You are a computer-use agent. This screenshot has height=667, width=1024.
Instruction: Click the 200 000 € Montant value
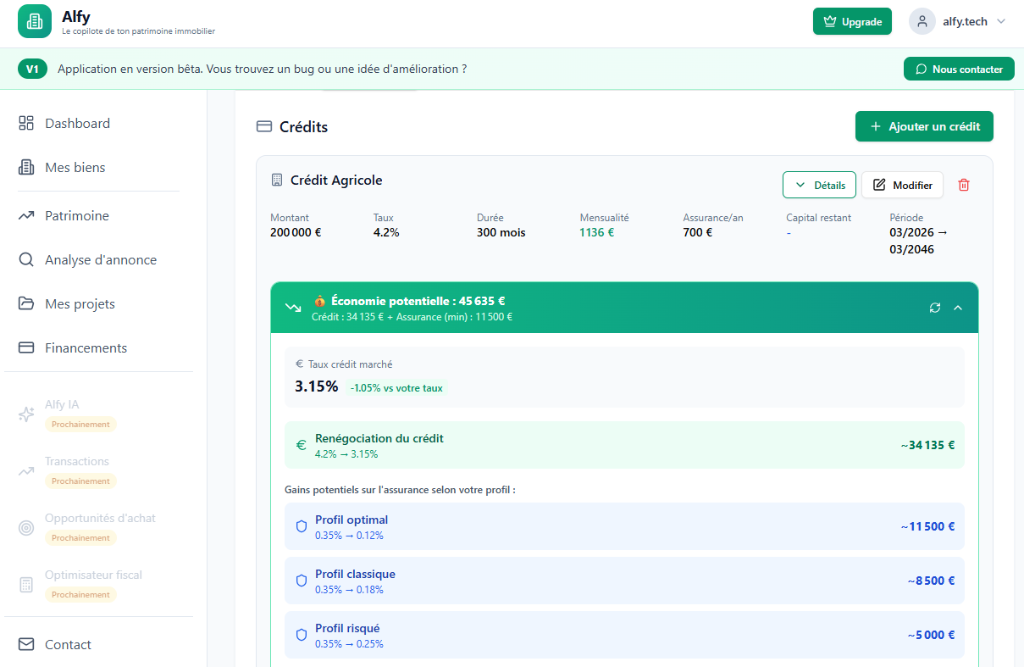(296, 233)
